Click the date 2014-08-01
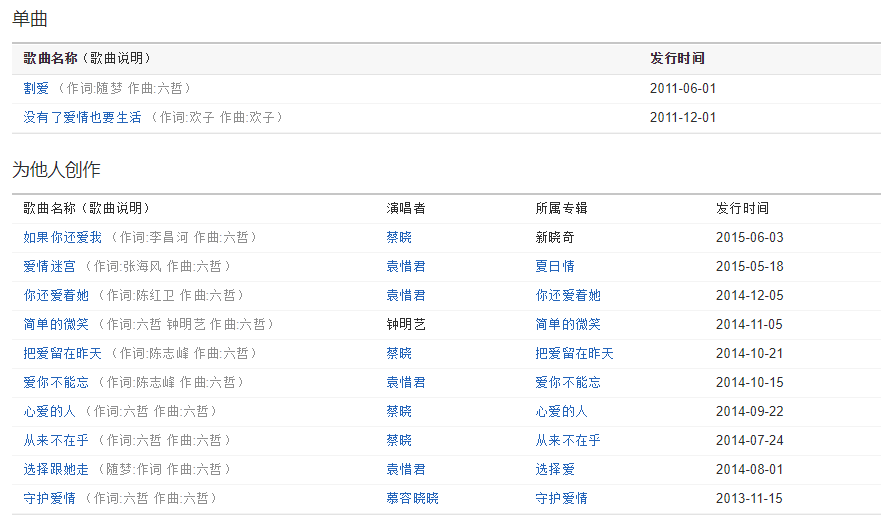The image size is (886, 518). click(x=749, y=469)
